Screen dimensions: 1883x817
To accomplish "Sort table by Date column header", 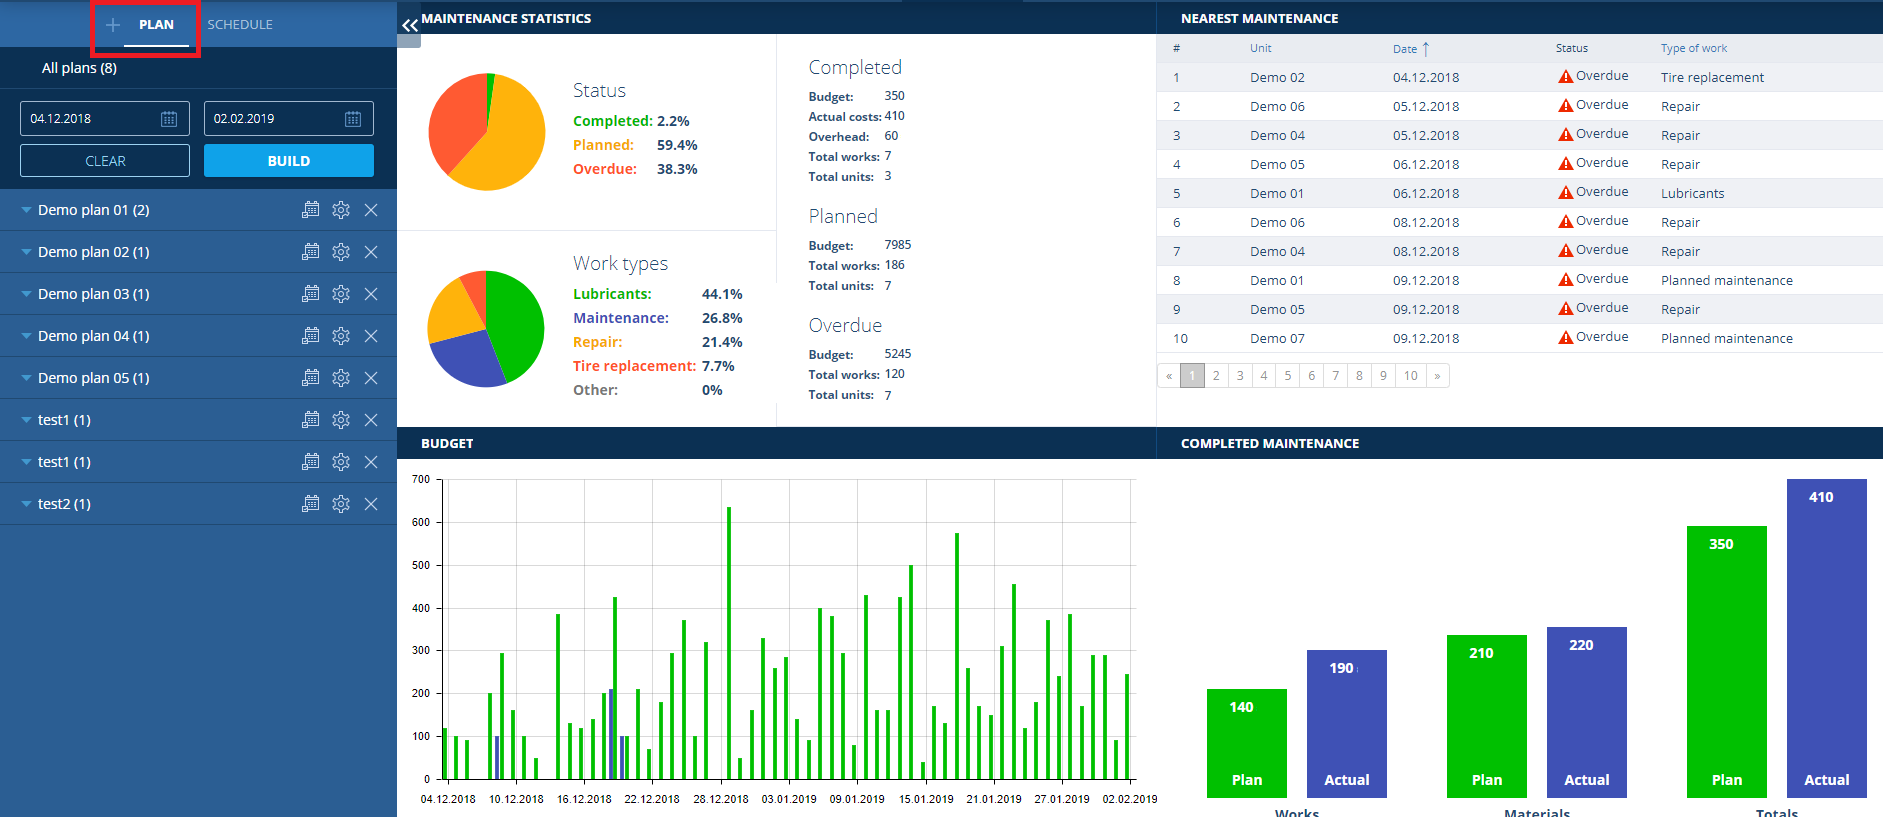I will click(x=1405, y=49).
